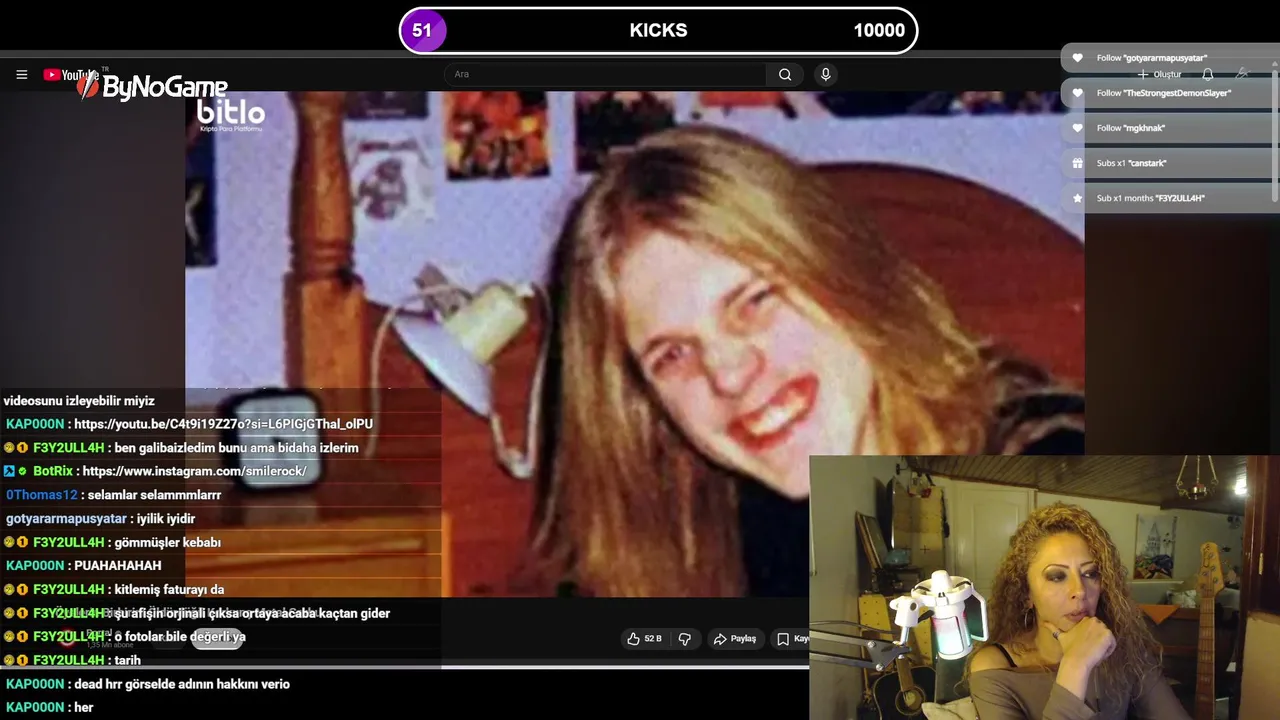The image size is (1280, 720).
Task: Open the account avatar at top right
Action: 1242,74
